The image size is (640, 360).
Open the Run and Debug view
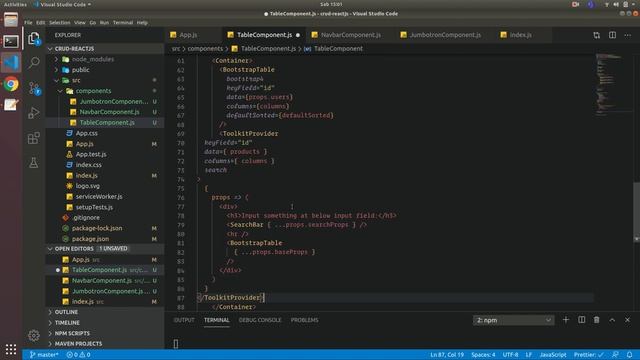pyautogui.click(x=34, y=113)
